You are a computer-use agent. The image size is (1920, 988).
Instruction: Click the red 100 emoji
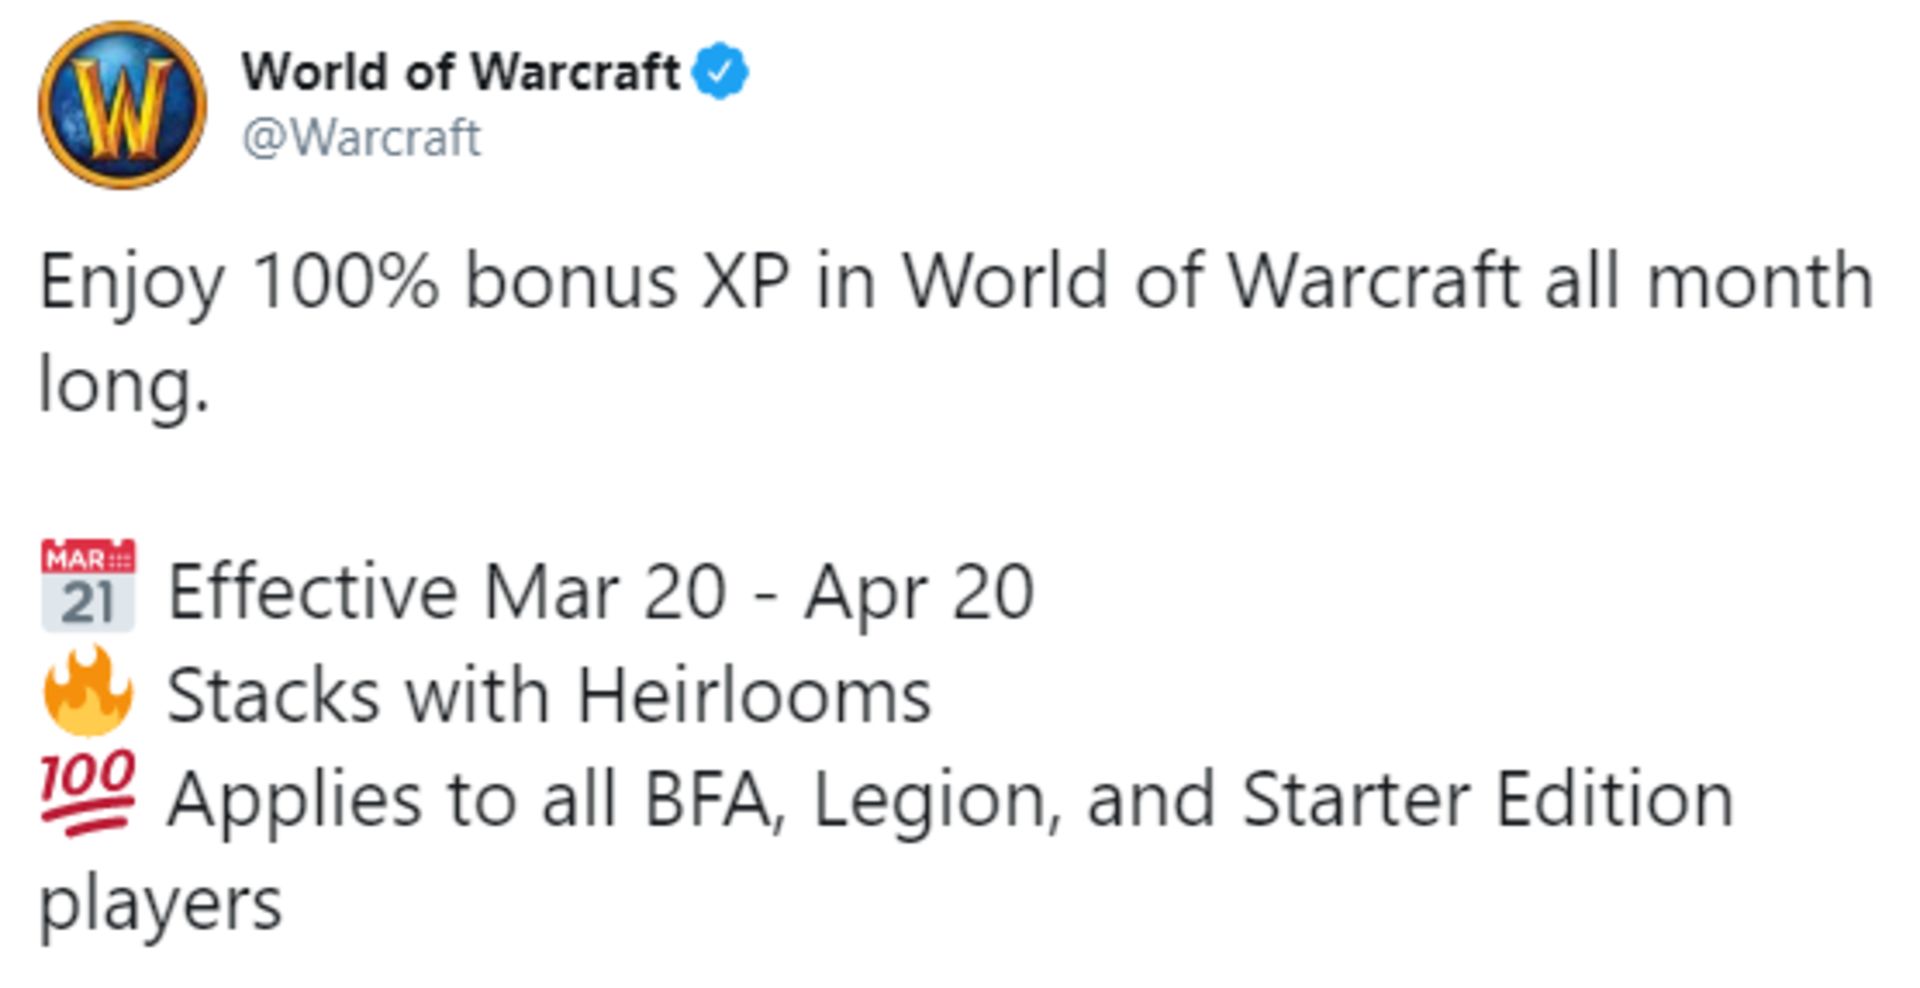point(88,793)
